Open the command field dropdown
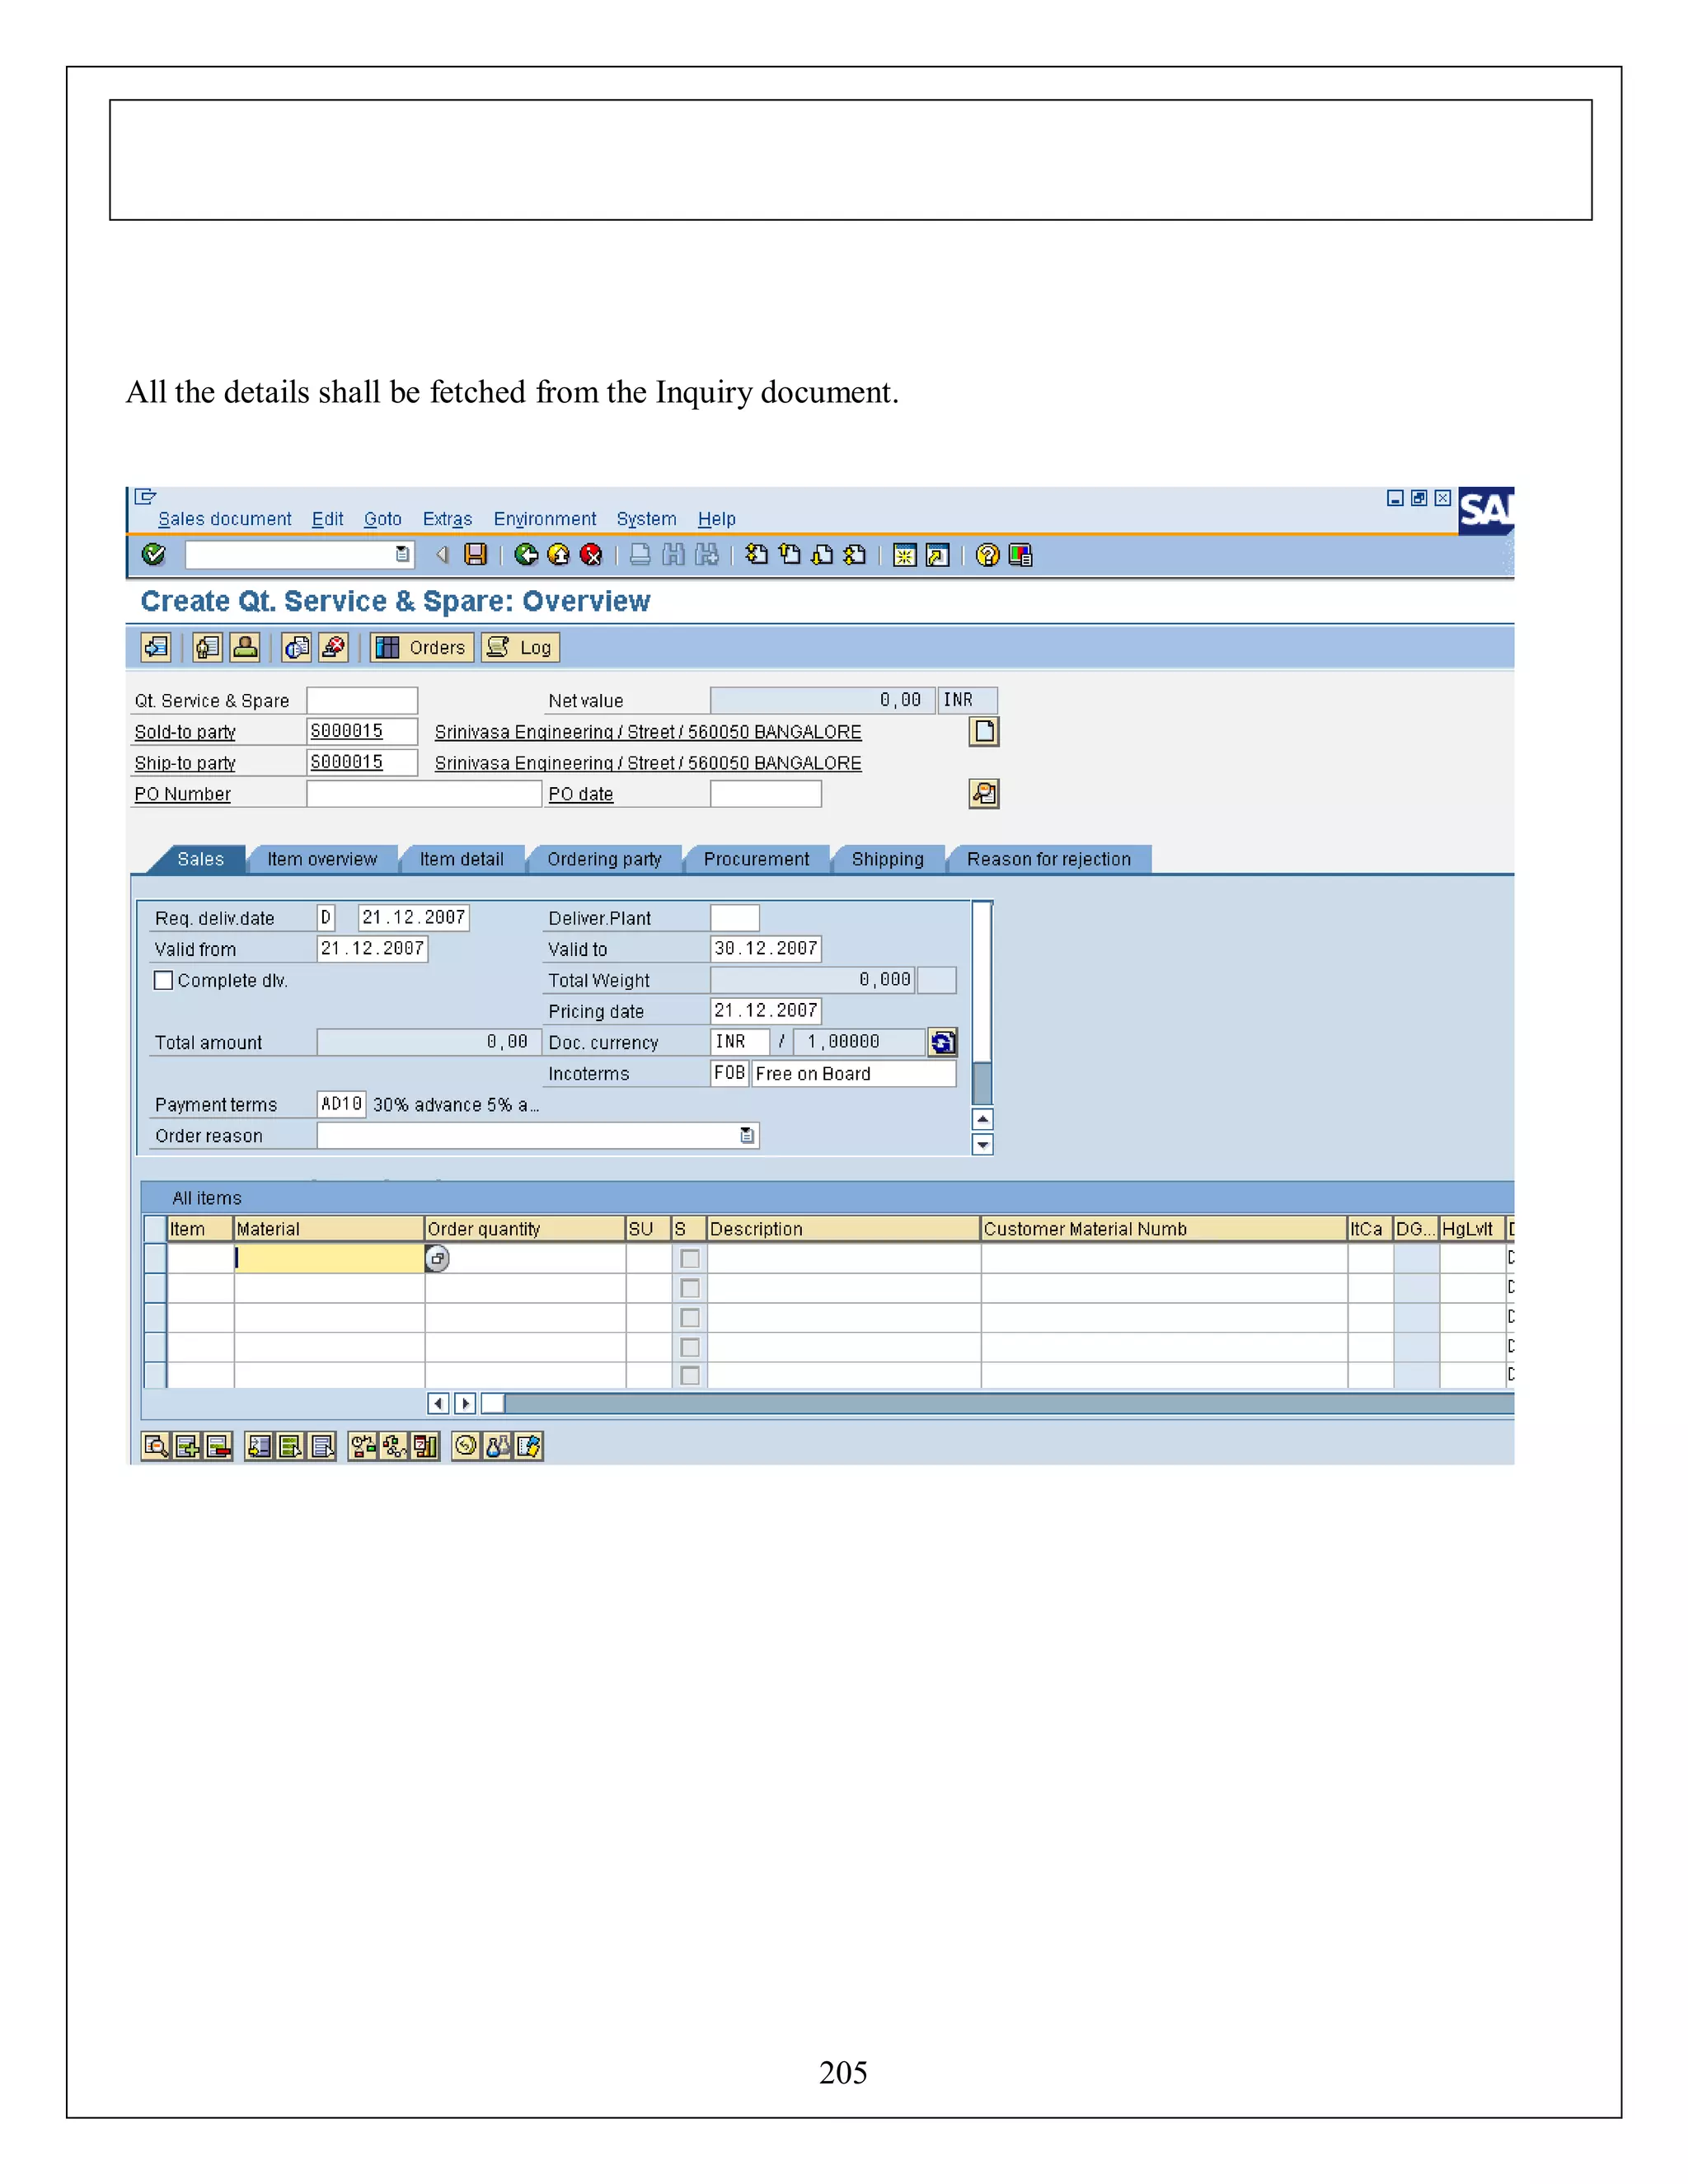Image resolution: width=1688 pixels, height=2184 pixels. 402,554
